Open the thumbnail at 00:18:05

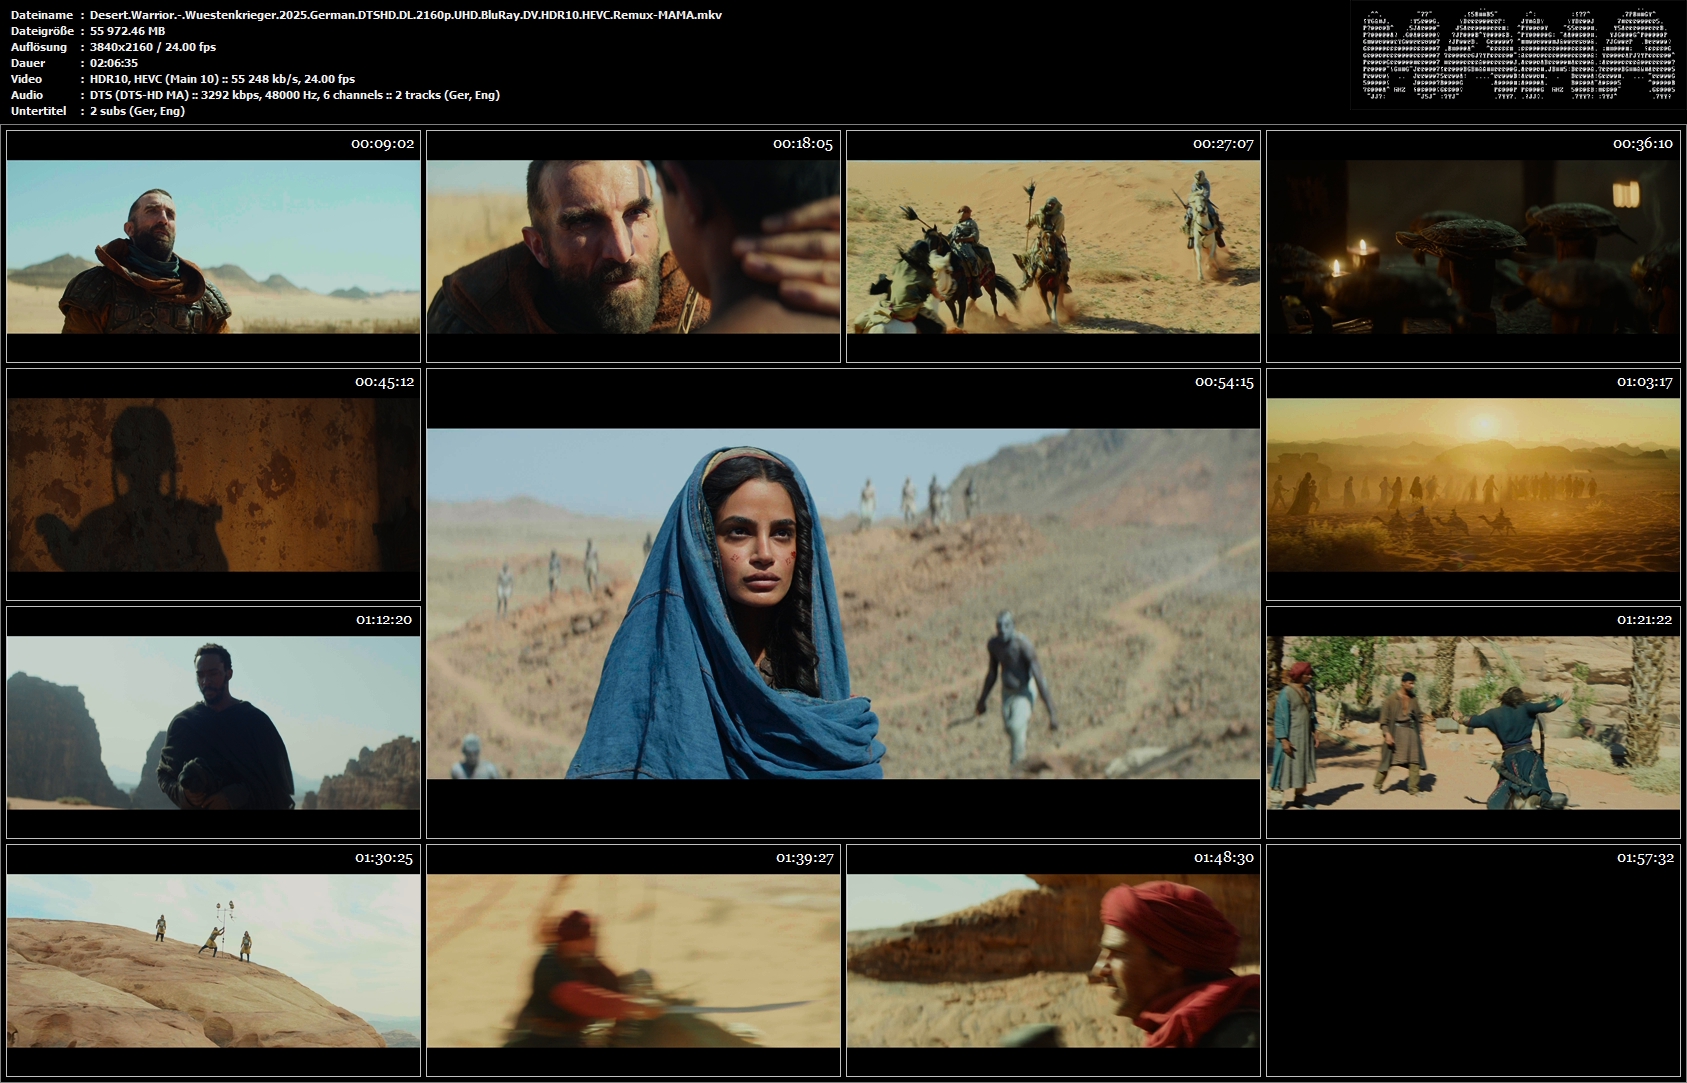pos(633,246)
